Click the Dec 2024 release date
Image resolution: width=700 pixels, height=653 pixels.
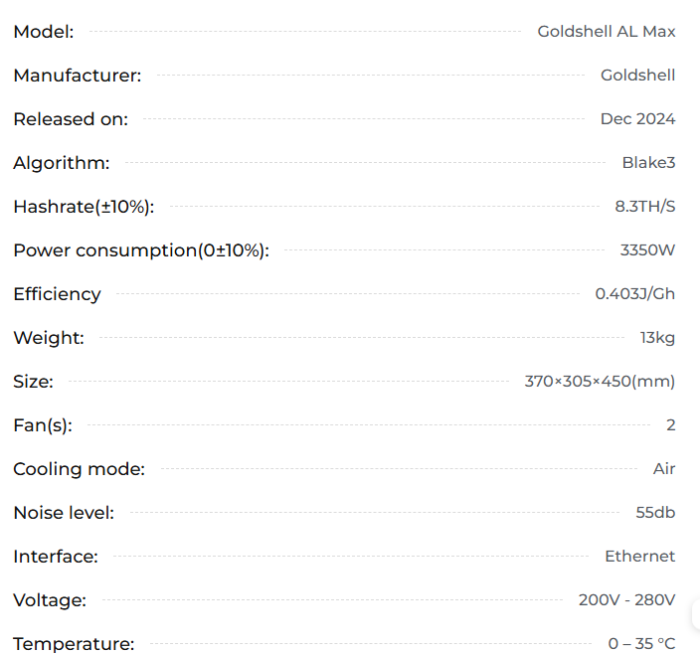point(638,119)
